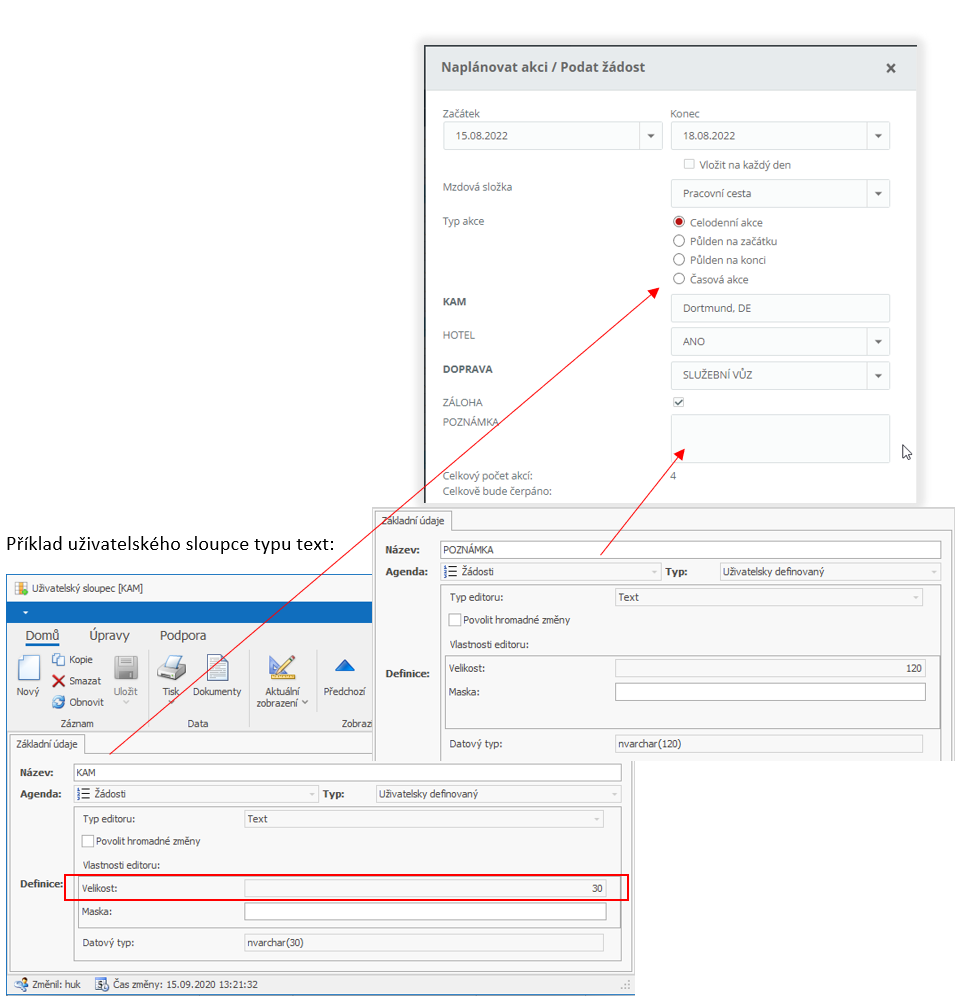Click Maska field in KAM window
Viewport: 970px width, 1006px height.
pos(425,912)
